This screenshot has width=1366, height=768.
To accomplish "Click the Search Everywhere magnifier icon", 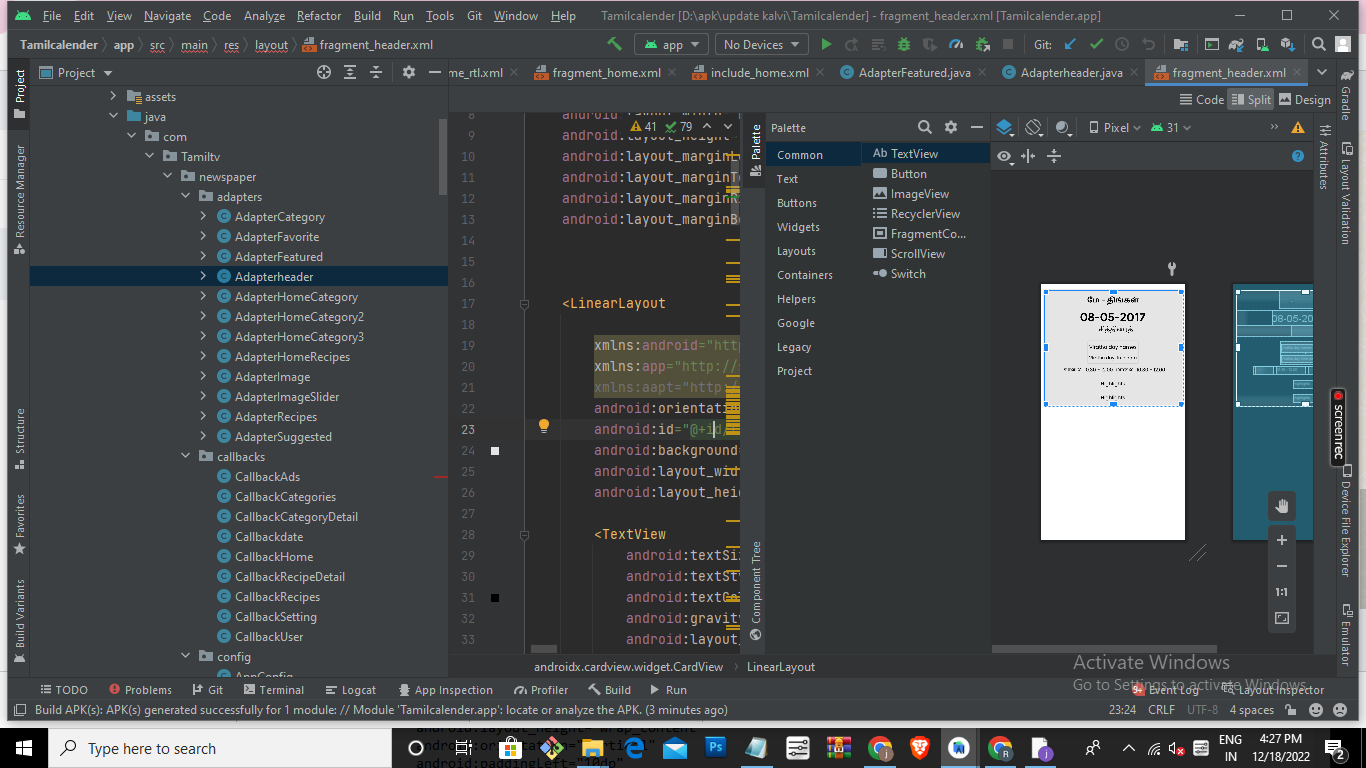I will click(1319, 45).
